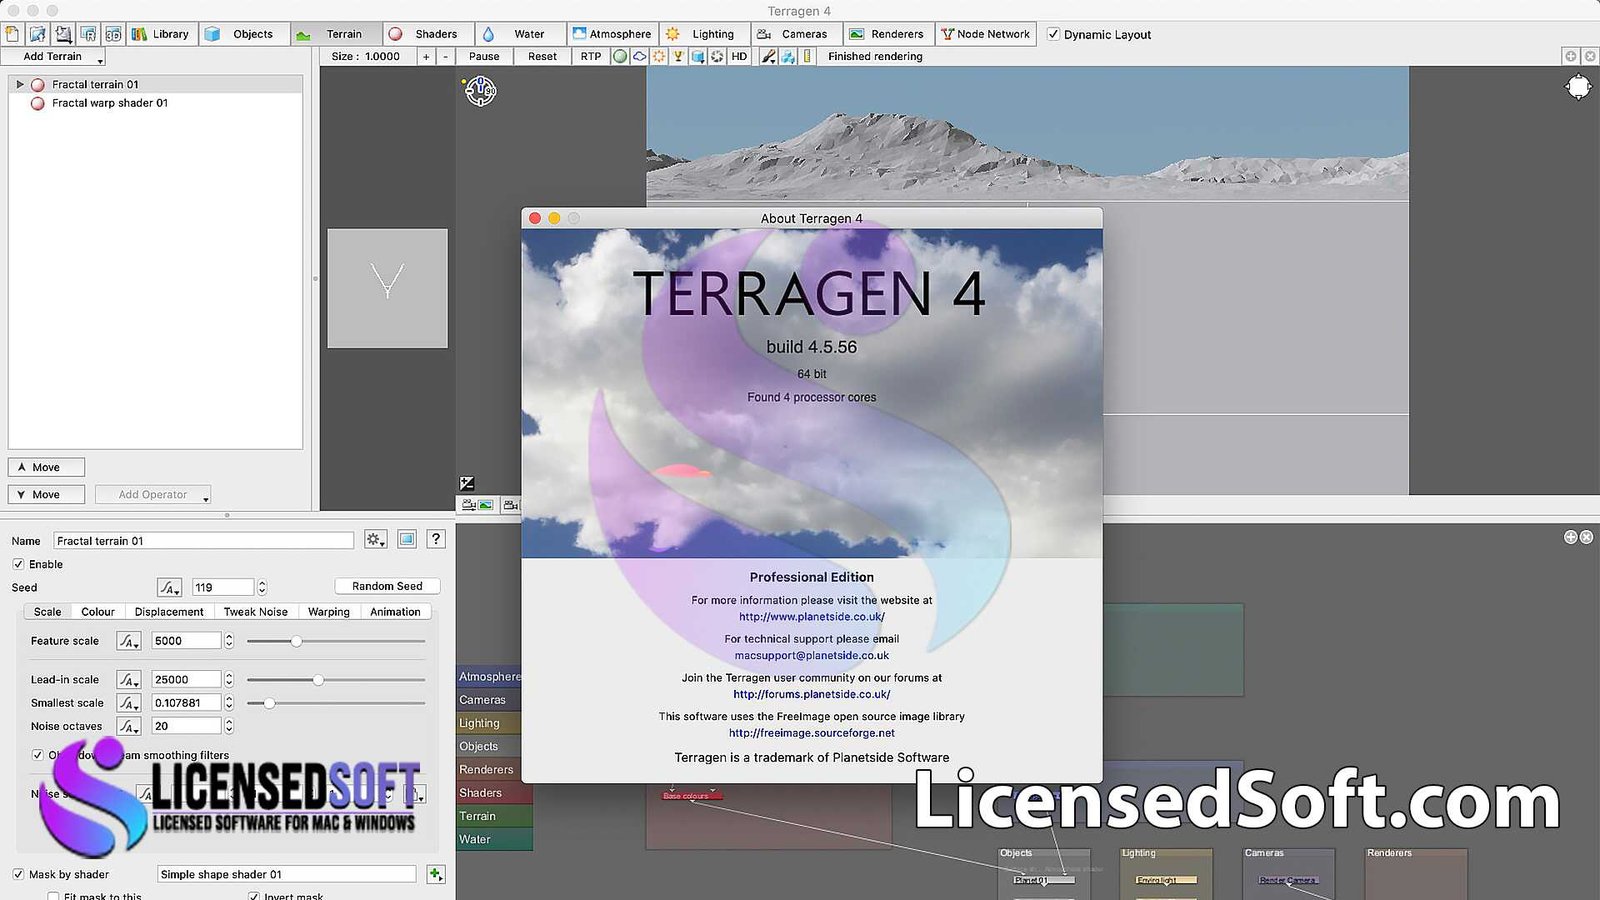1600x900 pixels.
Task: Toggle the smoothing filters checkbox
Action: pyautogui.click(x=37, y=755)
